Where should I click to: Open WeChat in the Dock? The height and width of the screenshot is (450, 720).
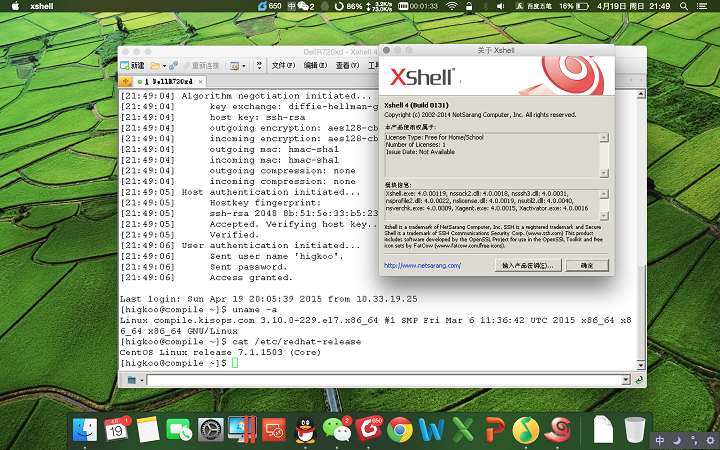[x=337, y=430]
